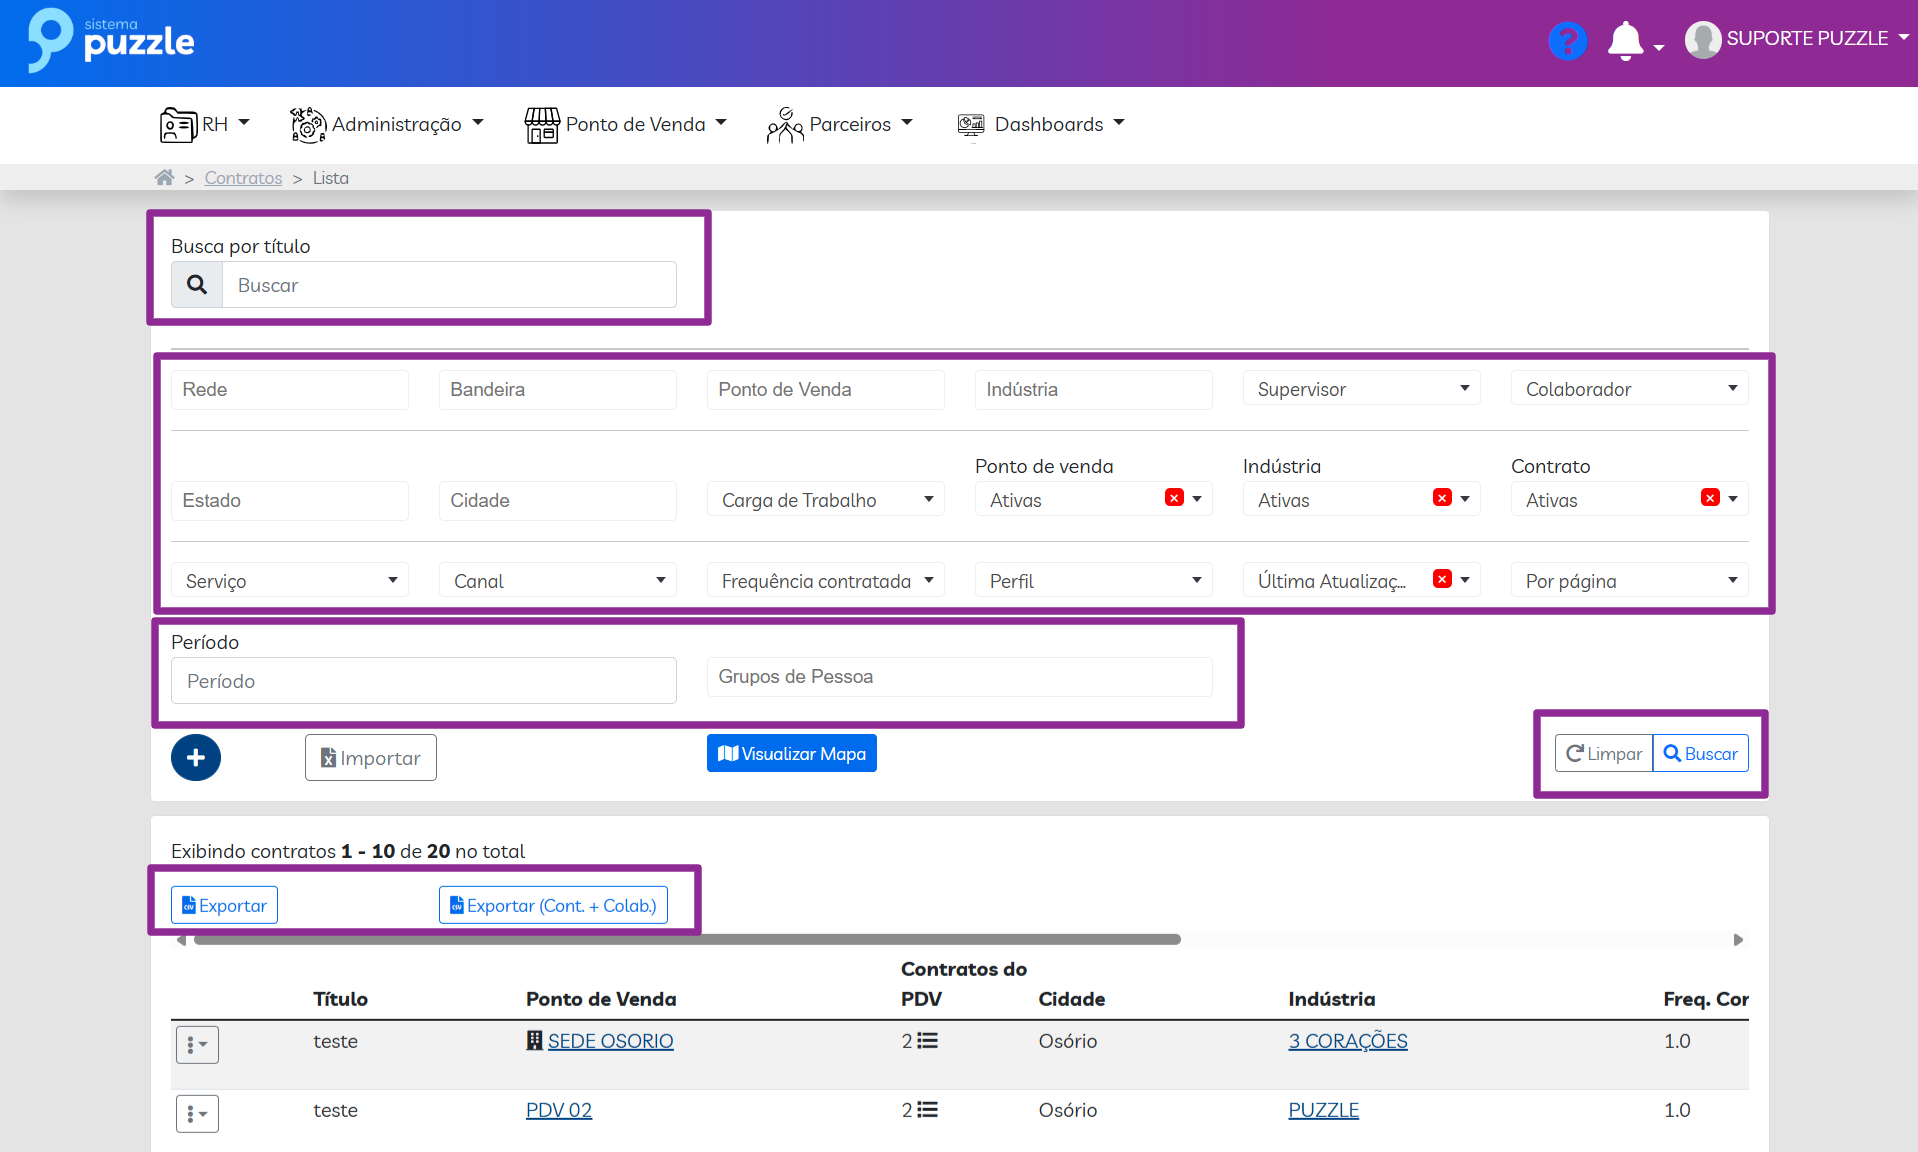Image resolution: width=1918 pixels, height=1152 pixels.
Task: Click the blue help question mark icon
Action: tap(1567, 41)
